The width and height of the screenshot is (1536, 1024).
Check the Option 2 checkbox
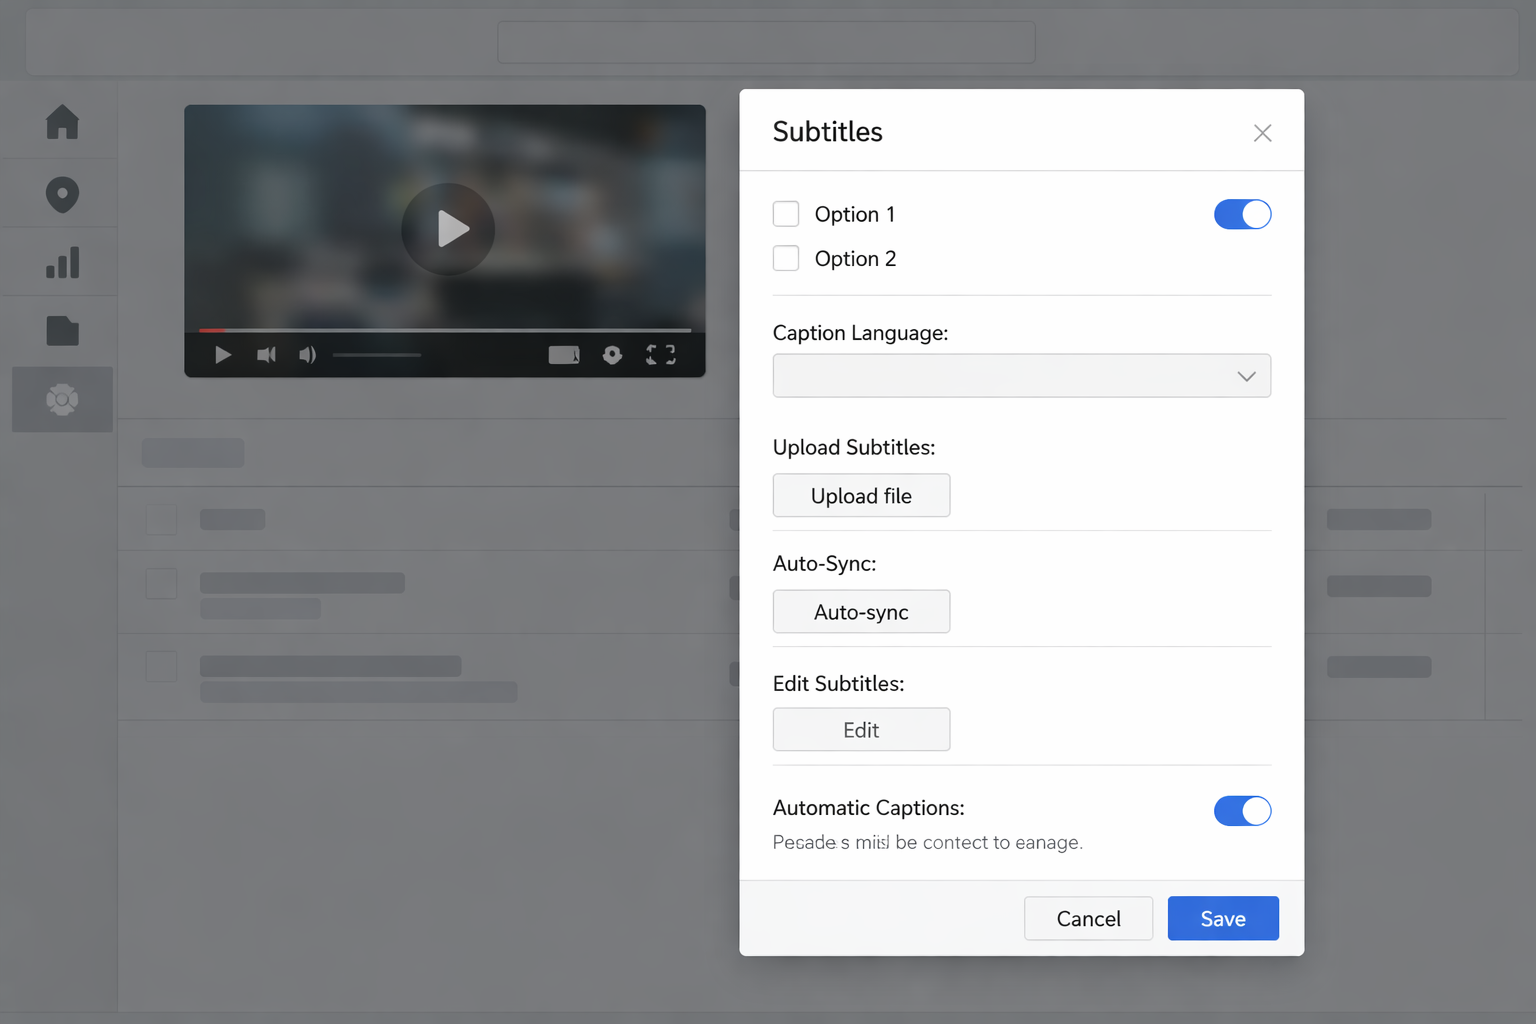pos(786,259)
